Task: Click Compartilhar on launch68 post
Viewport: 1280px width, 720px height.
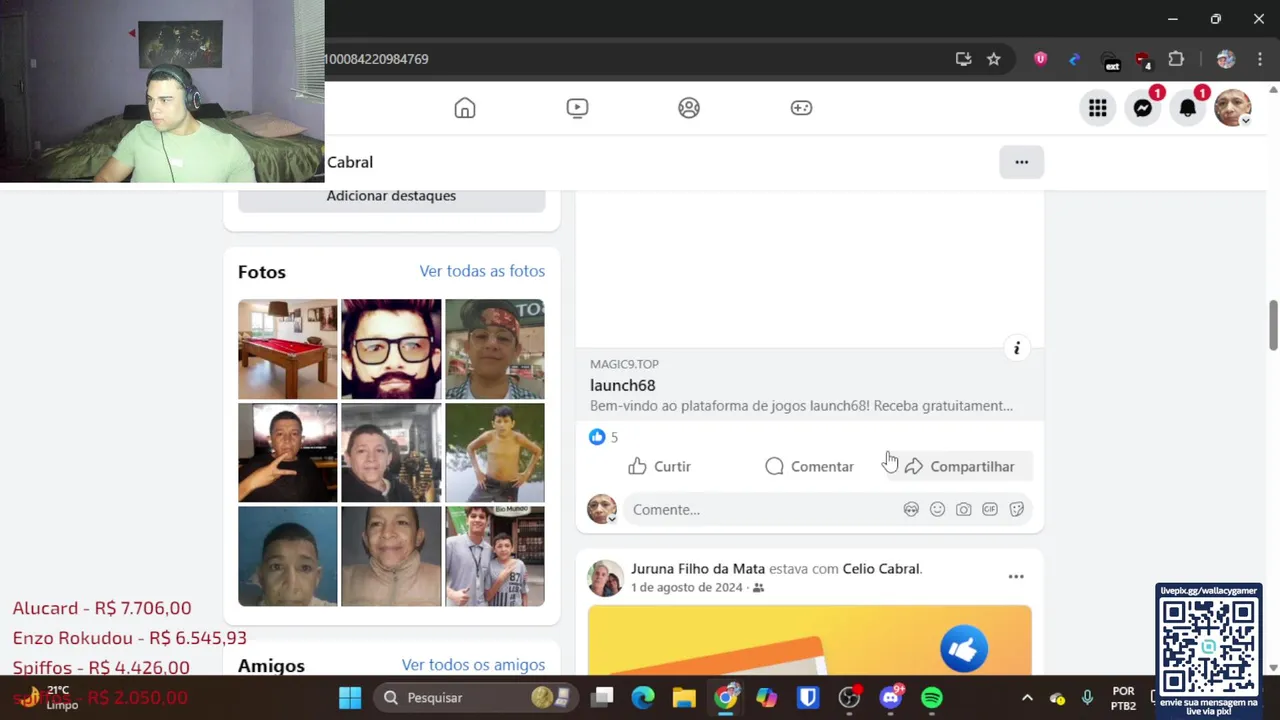Action: coord(959,466)
